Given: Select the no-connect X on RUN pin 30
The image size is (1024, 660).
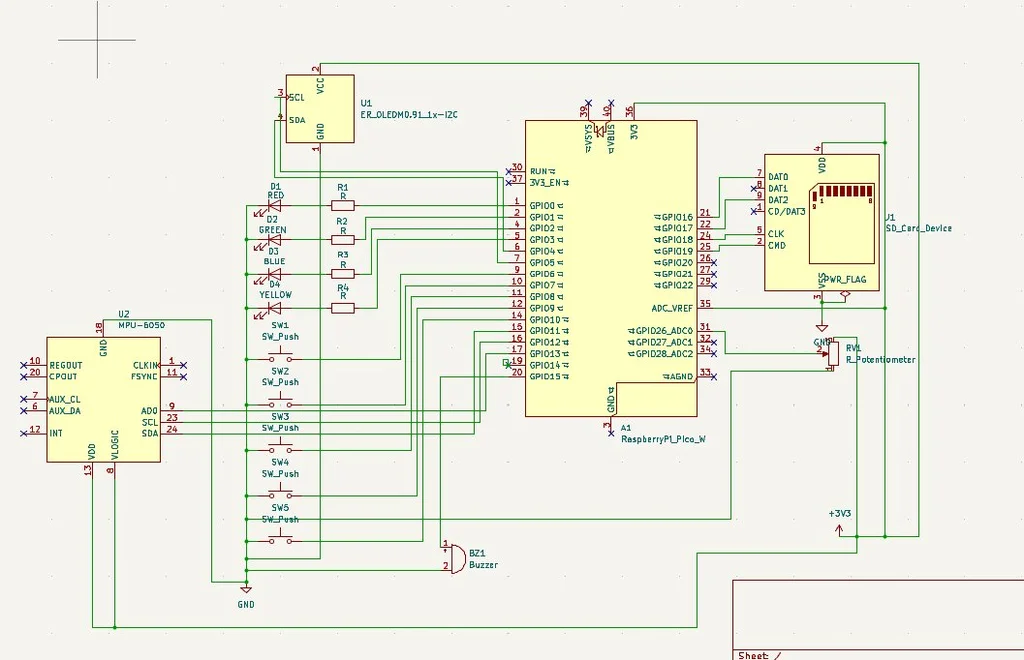Looking at the screenshot, I should coord(509,172).
